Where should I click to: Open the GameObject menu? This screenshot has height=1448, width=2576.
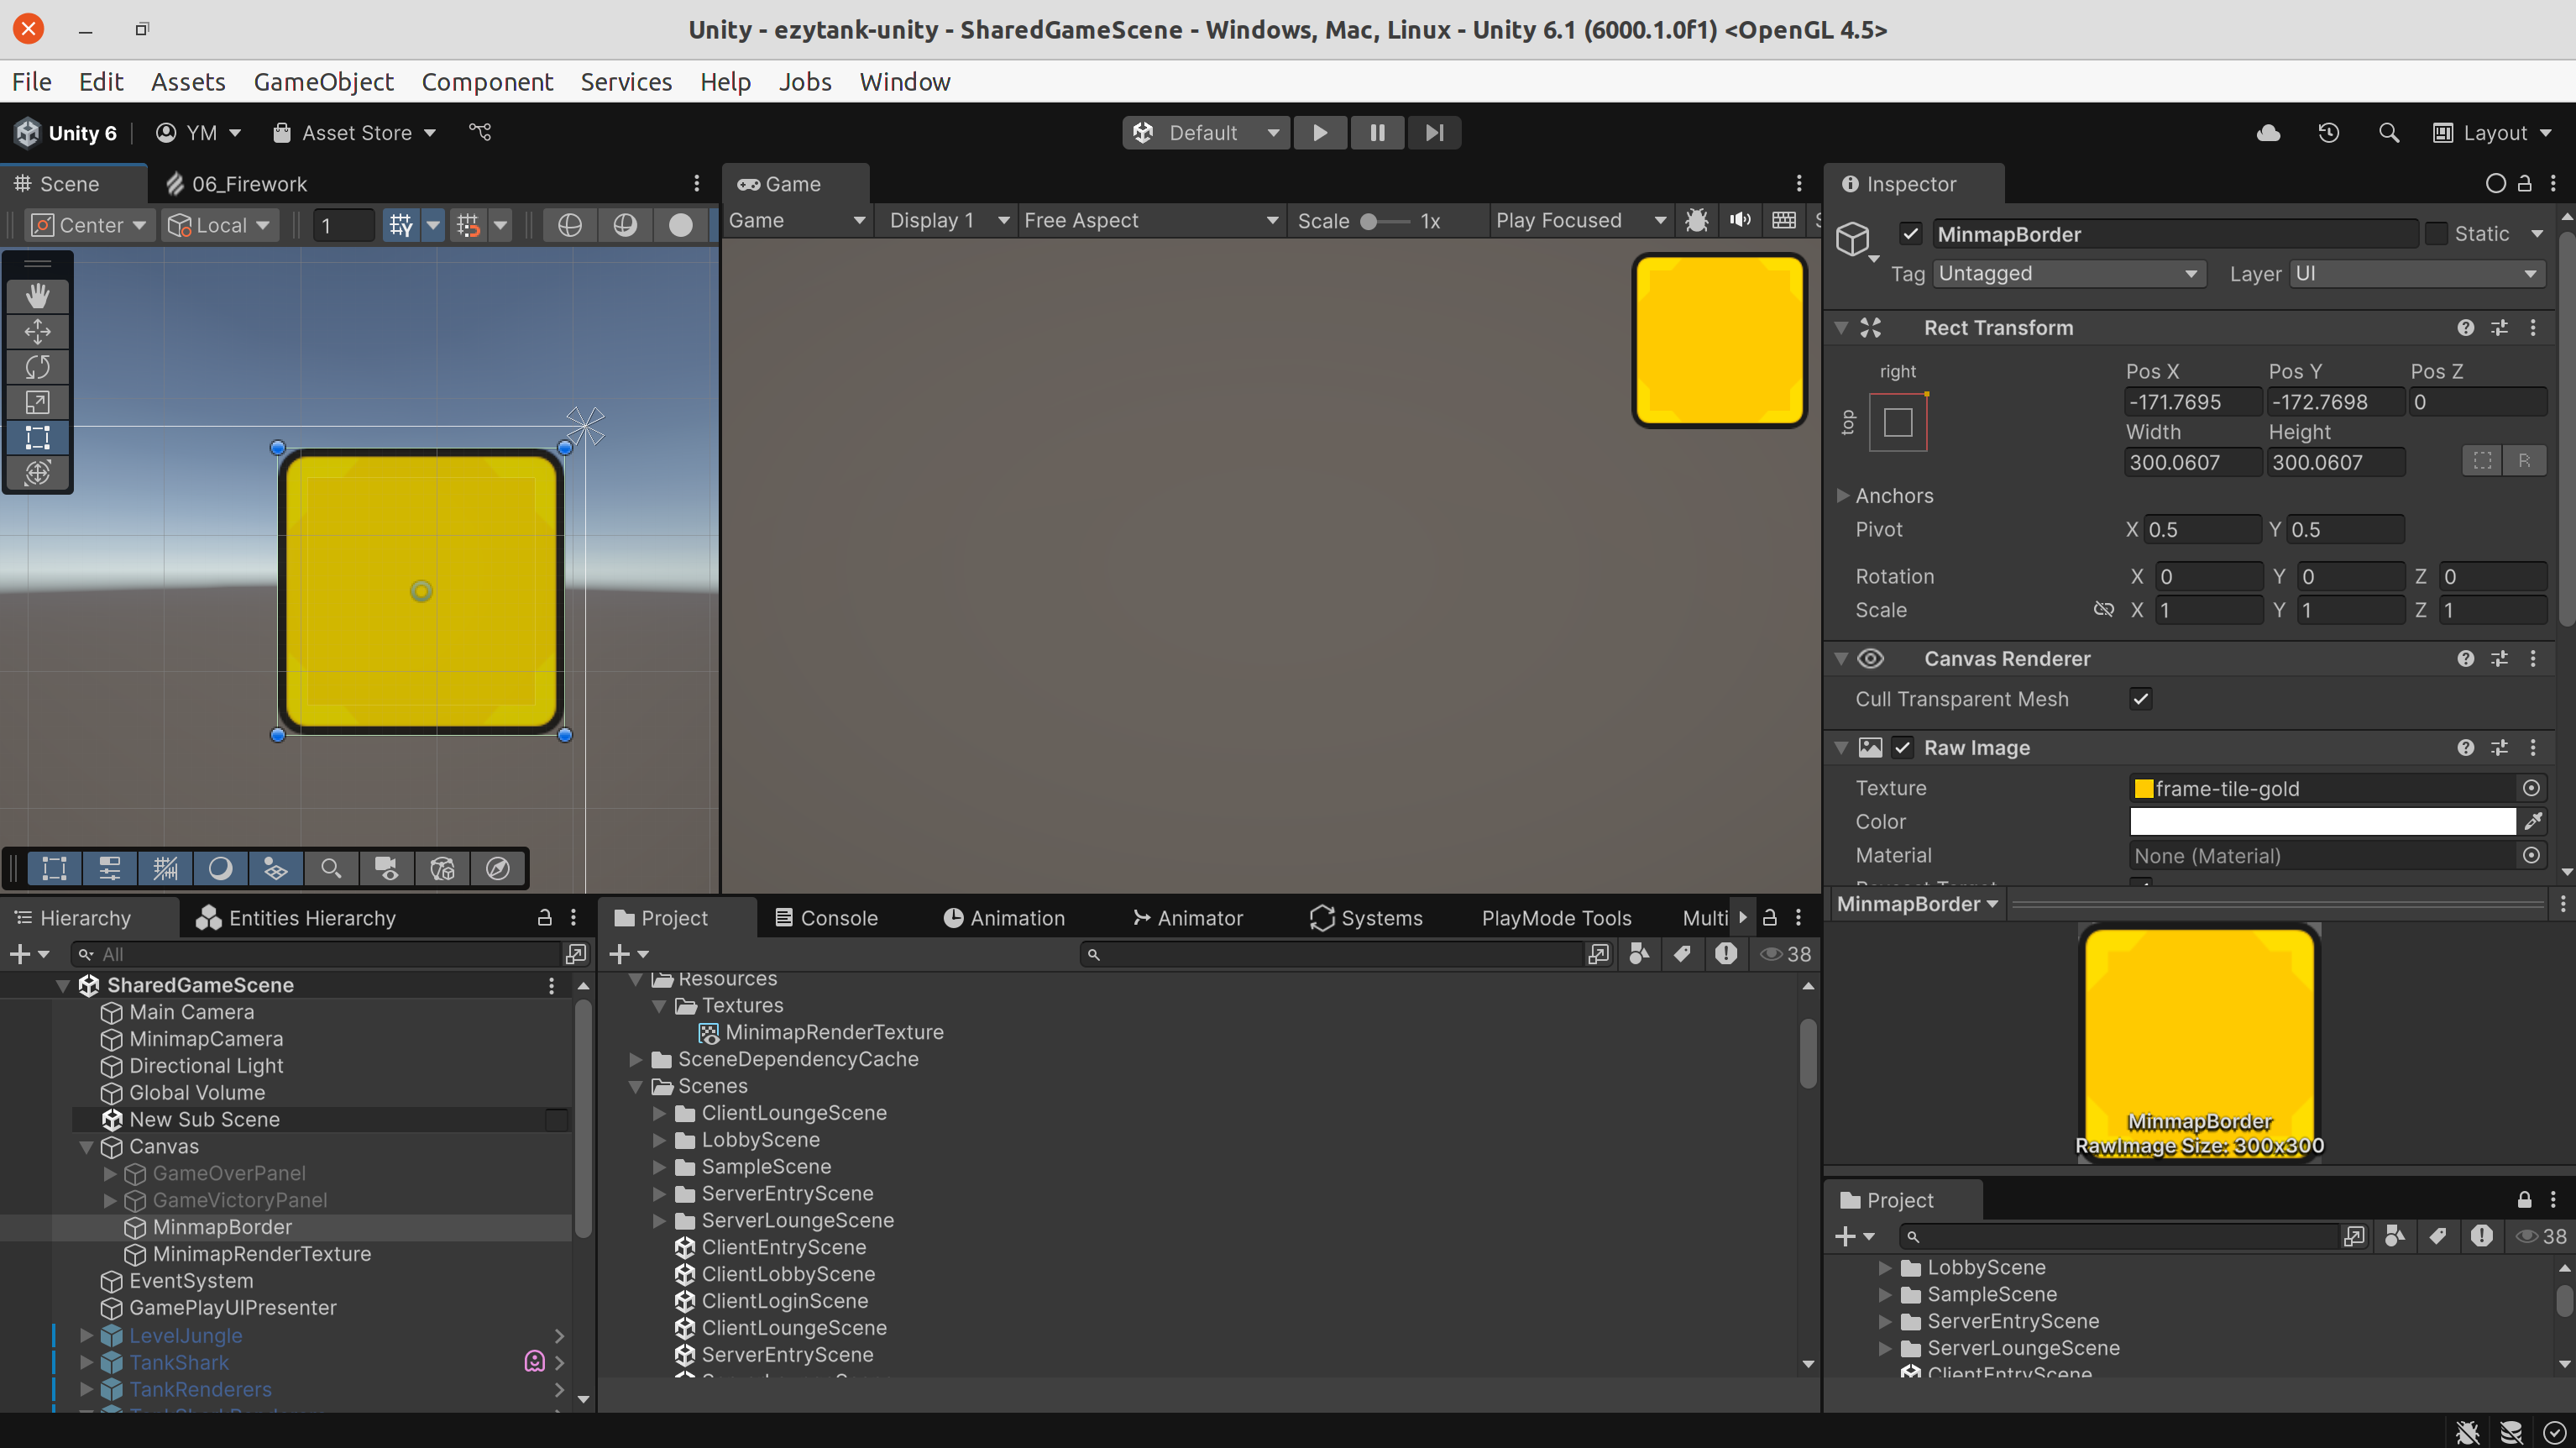click(x=323, y=81)
